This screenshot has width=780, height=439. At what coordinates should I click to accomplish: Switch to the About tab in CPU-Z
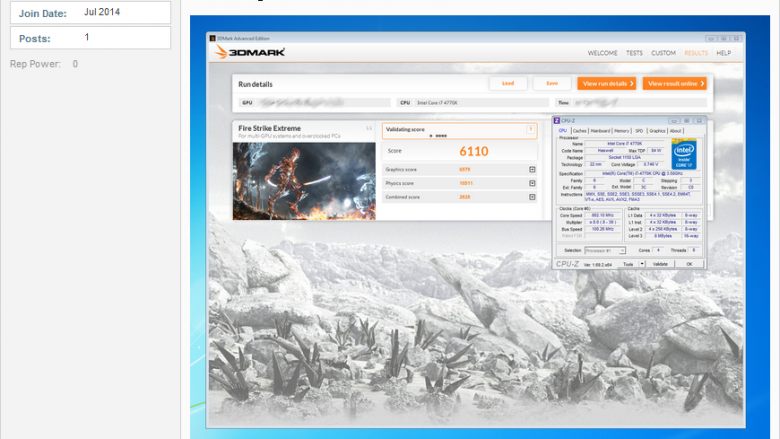[x=675, y=131]
